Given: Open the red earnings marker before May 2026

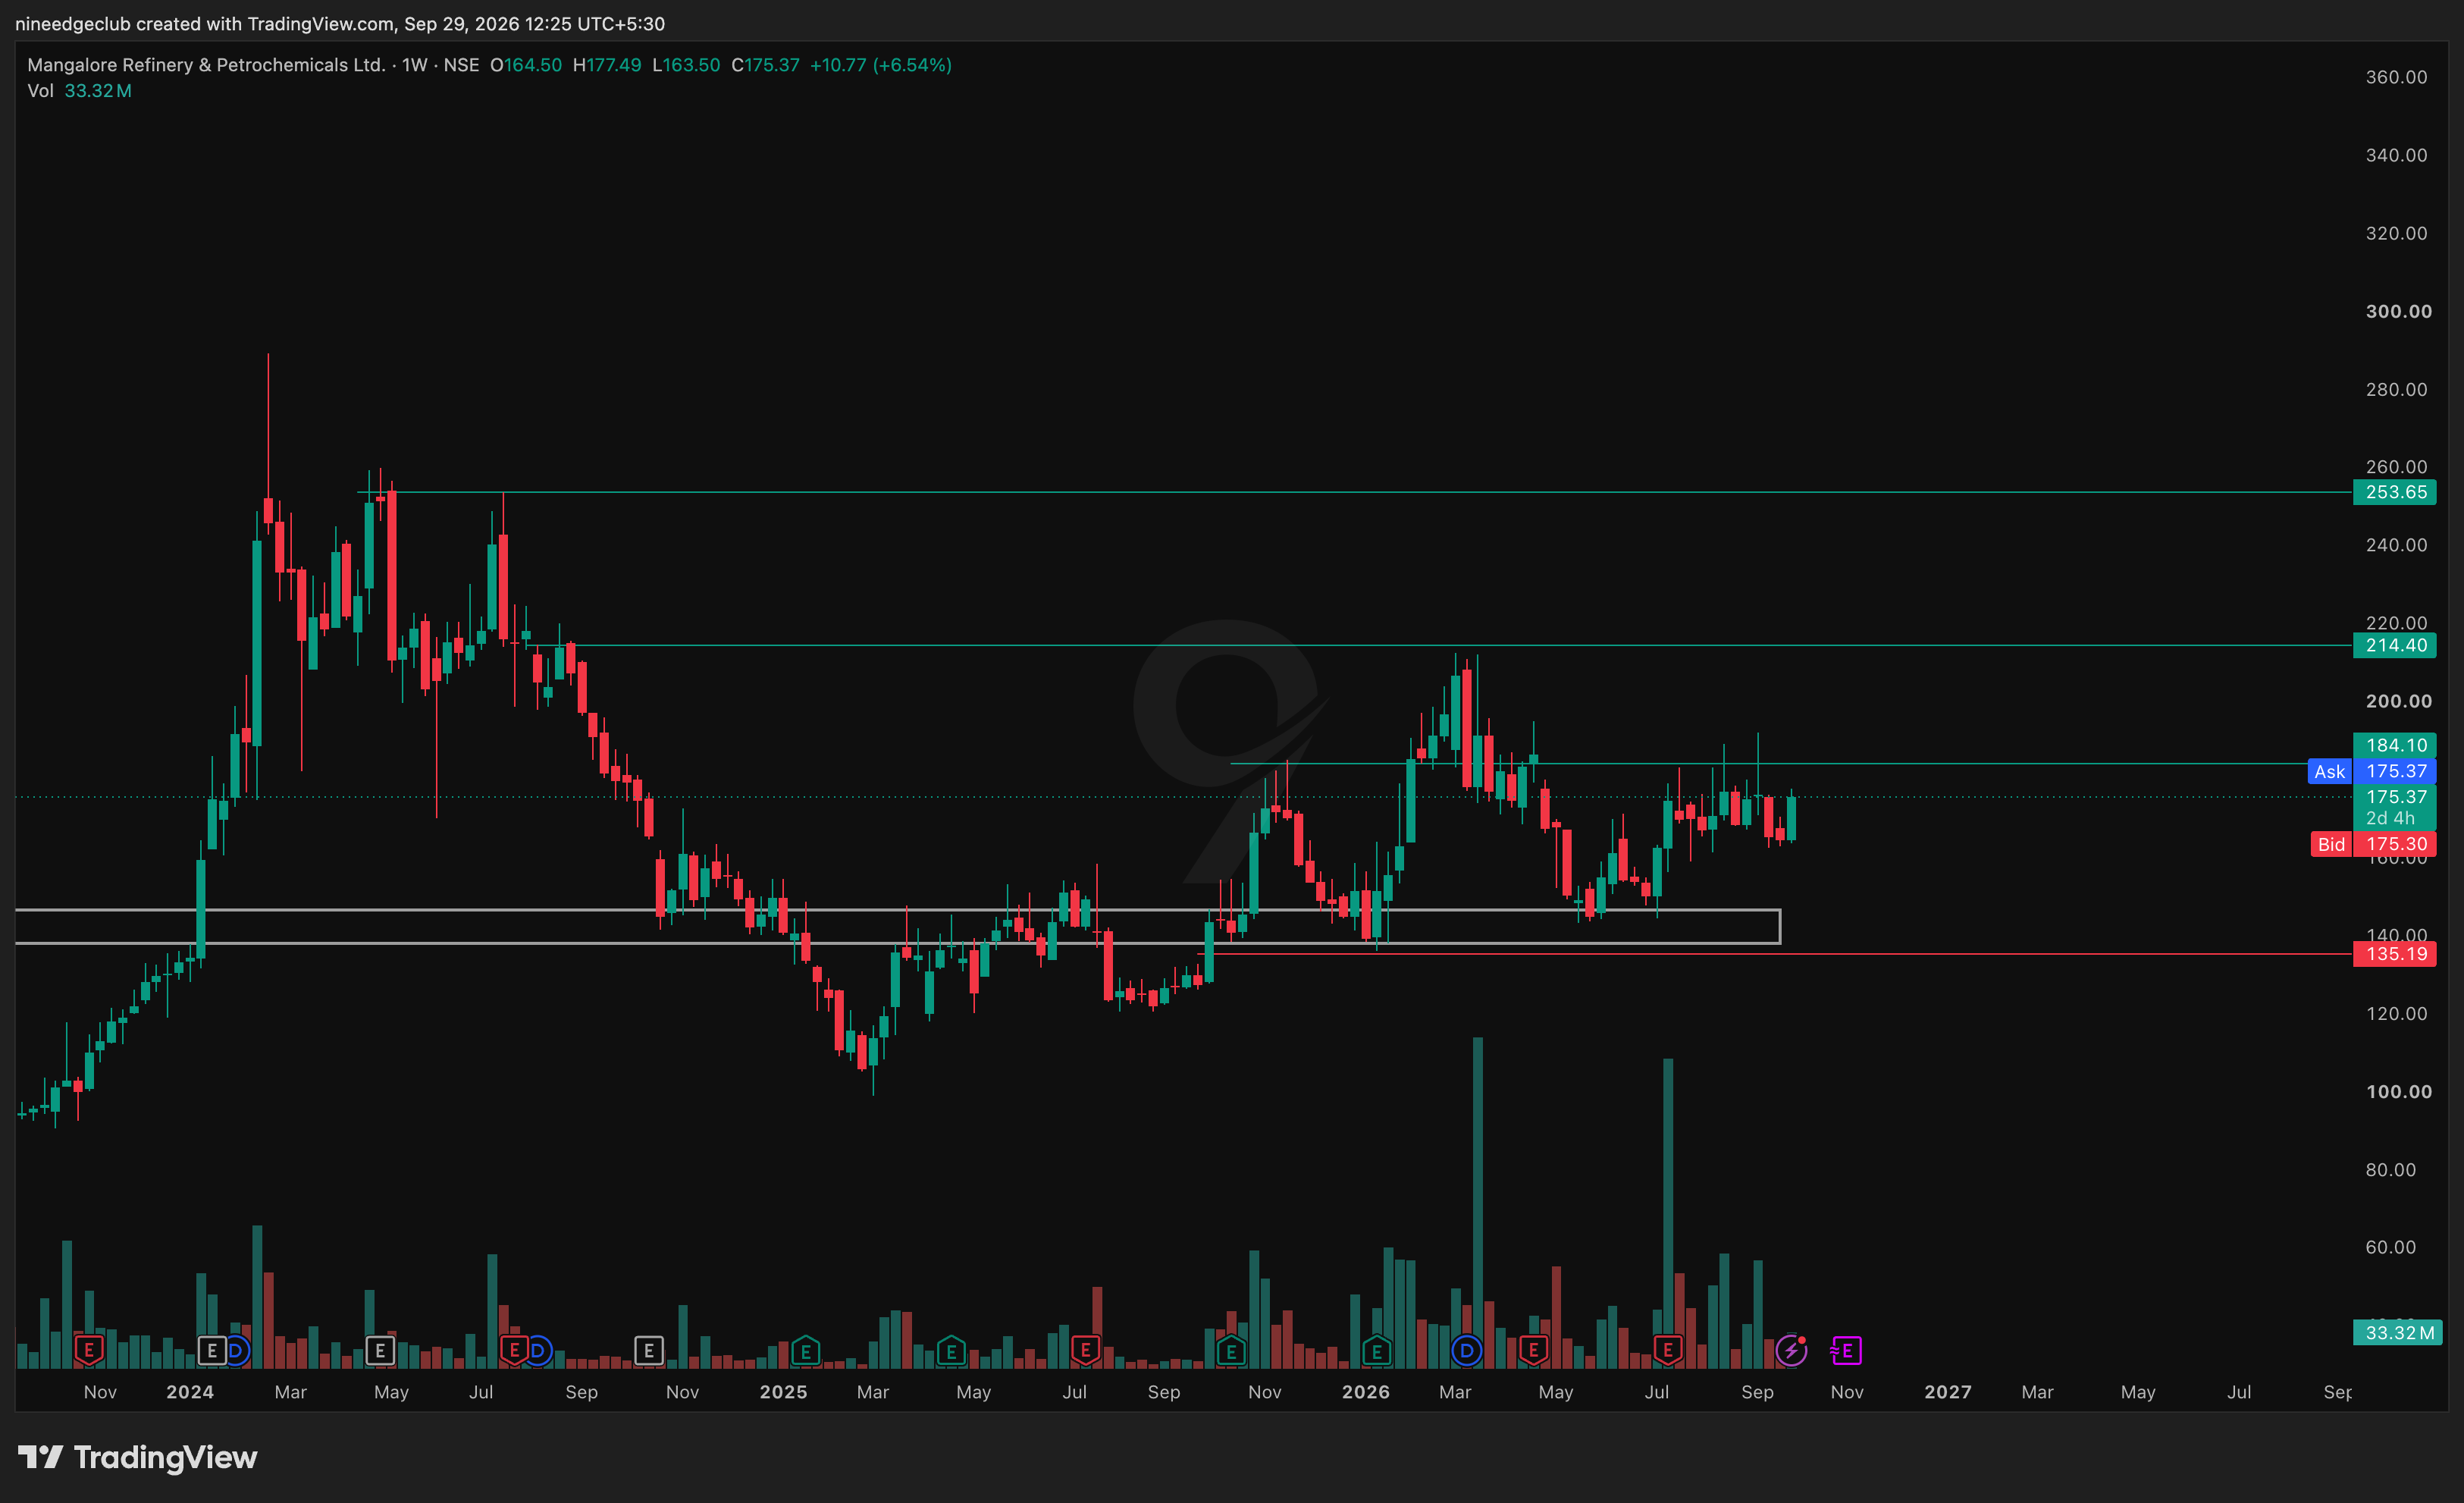Looking at the screenshot, I should tap(1533, 1351).
